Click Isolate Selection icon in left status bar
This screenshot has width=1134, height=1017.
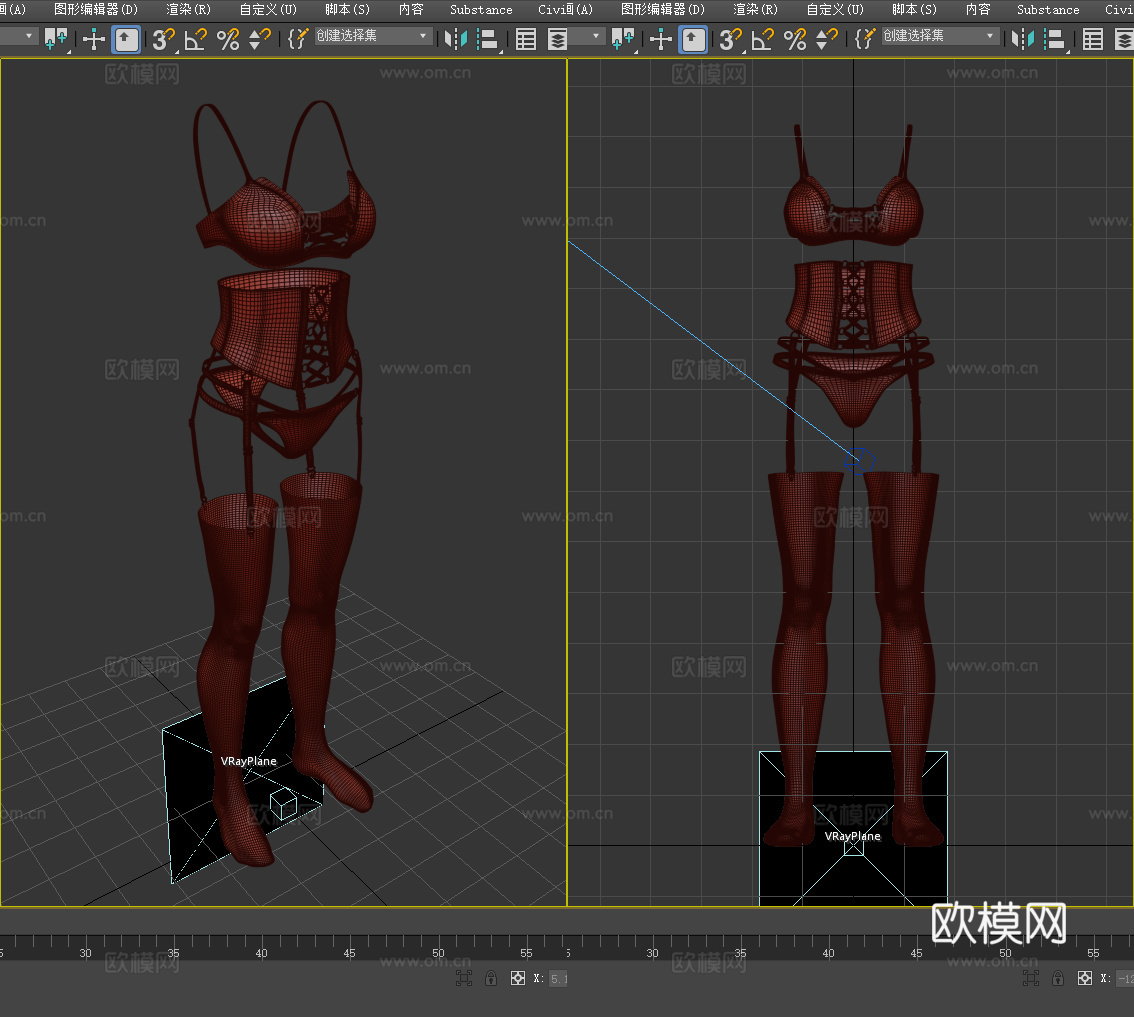tap(464, 978)
